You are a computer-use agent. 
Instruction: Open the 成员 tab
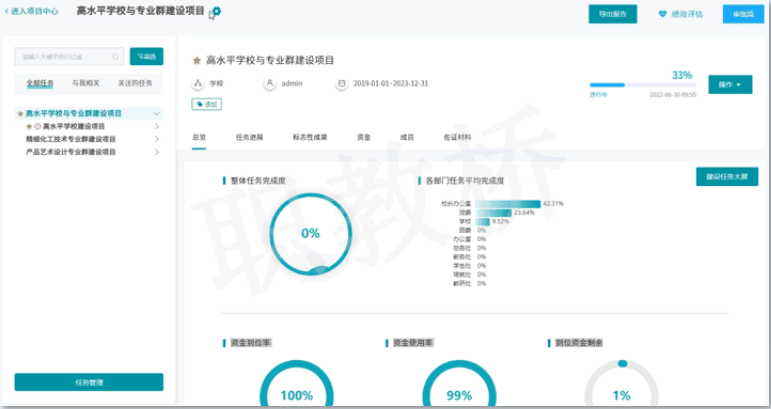tap(407, 137)
